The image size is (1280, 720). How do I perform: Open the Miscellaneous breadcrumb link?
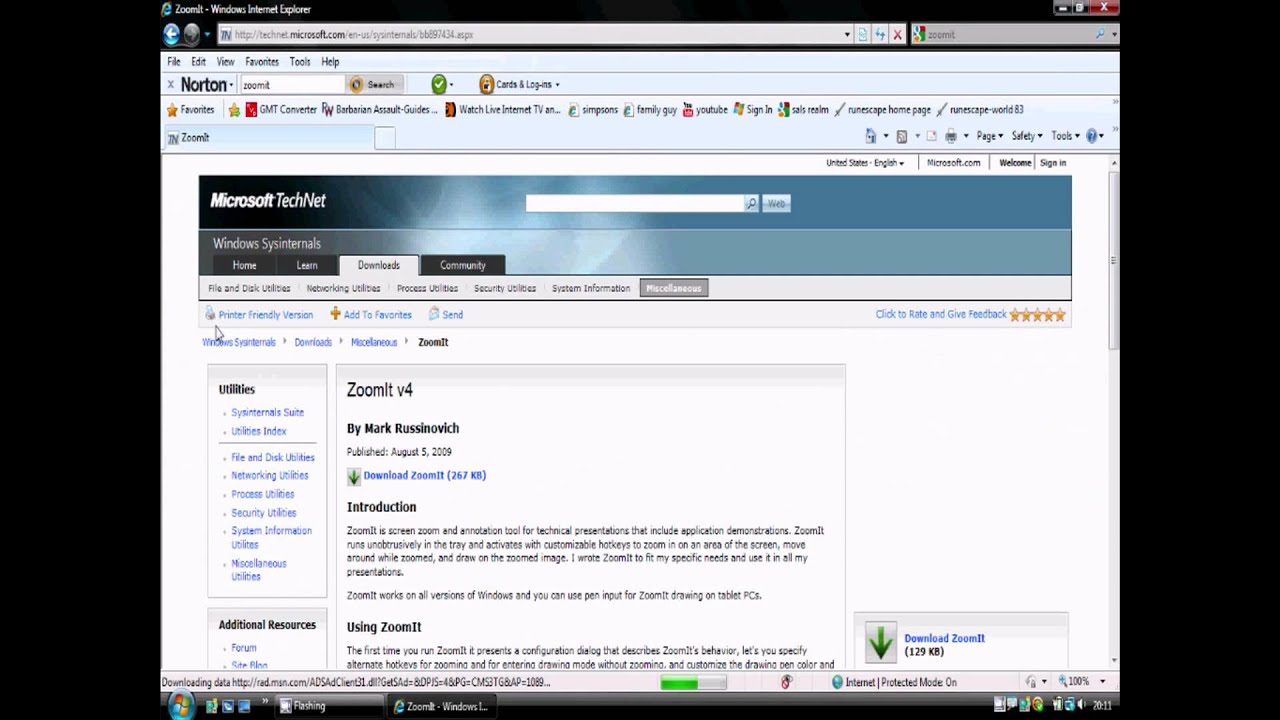(x=374, y=342)
